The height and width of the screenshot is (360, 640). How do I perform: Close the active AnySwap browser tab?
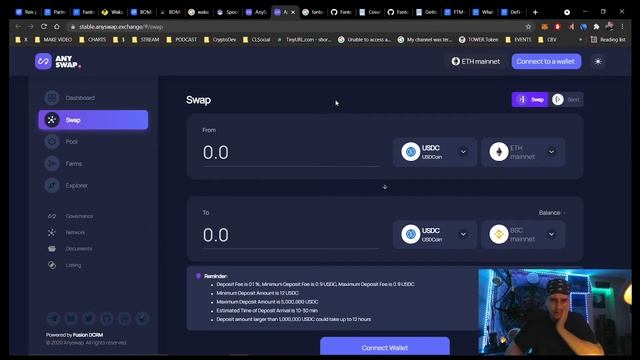click(293, 12)
